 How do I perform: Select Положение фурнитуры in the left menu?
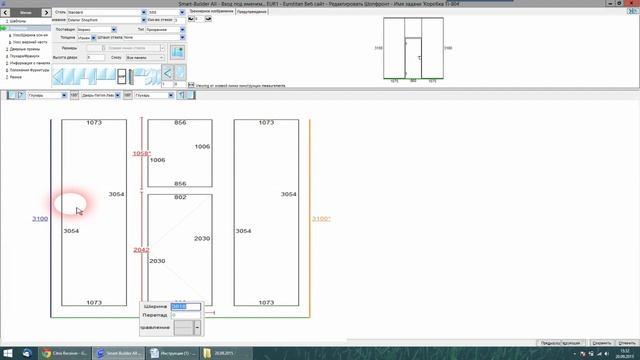[29, 70]
